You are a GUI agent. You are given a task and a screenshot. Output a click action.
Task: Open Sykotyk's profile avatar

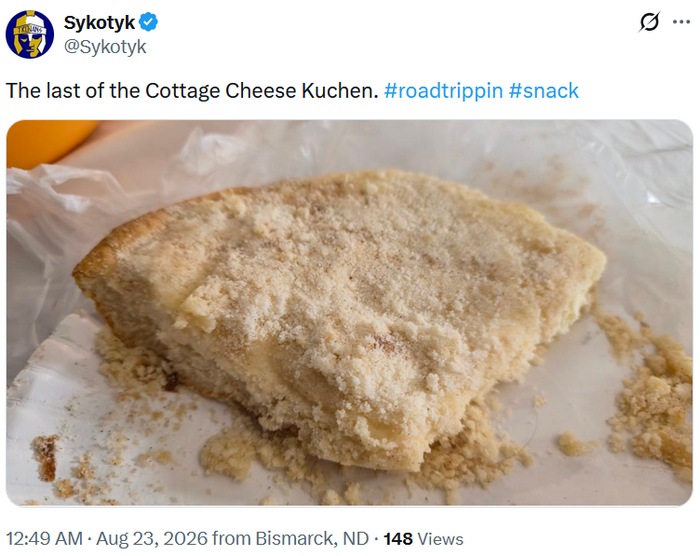tap(29, 34)
